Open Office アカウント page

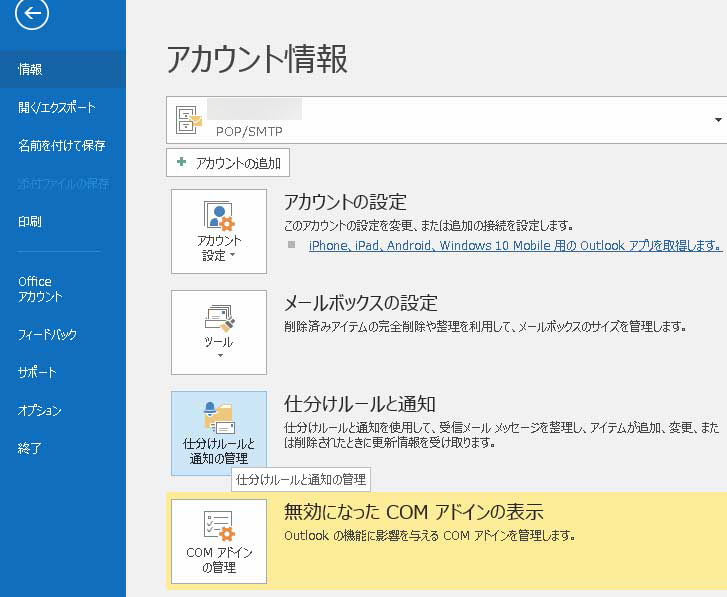click(x=40, y=289)
